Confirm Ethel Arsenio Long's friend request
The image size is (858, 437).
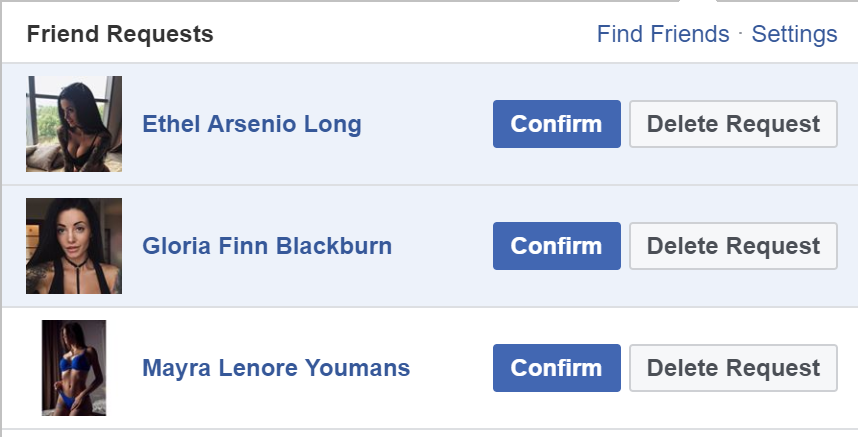tap(556, 124)
